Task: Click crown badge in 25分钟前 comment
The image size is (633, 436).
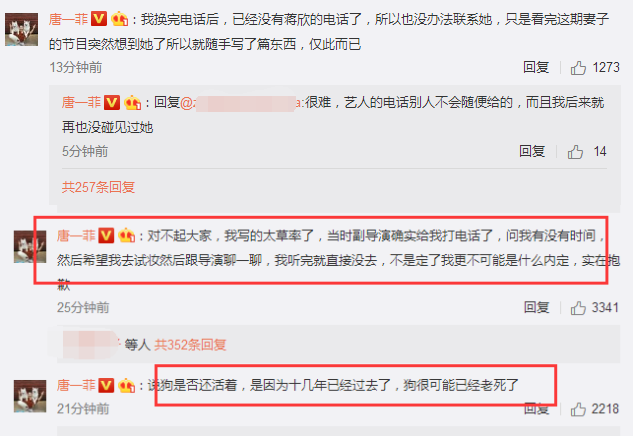Action: pyautogui.click(x=126, y=235)
